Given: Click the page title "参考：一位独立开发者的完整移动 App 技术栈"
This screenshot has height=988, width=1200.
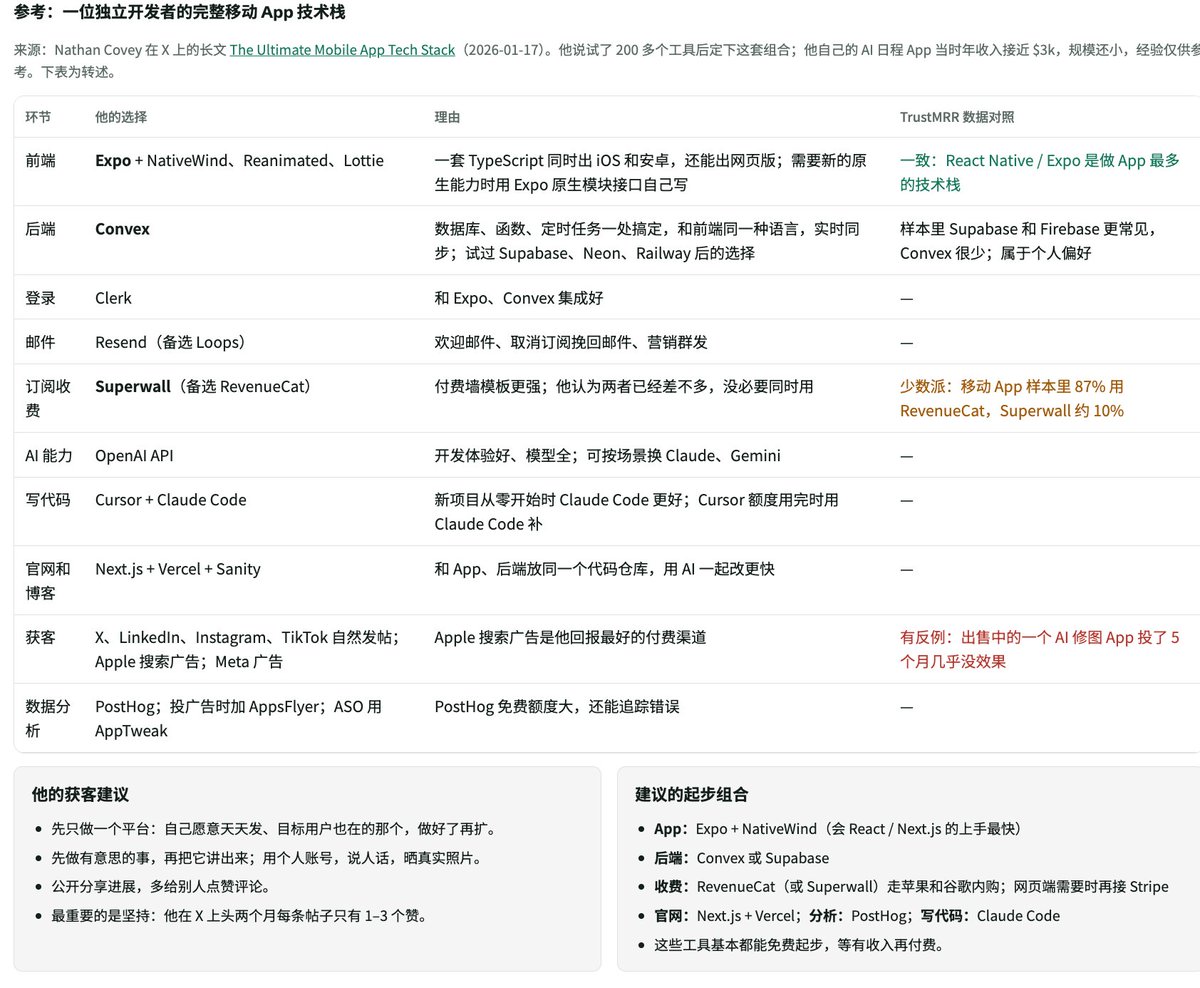Looking at the screenshot, I should click(x=181, y=13).
